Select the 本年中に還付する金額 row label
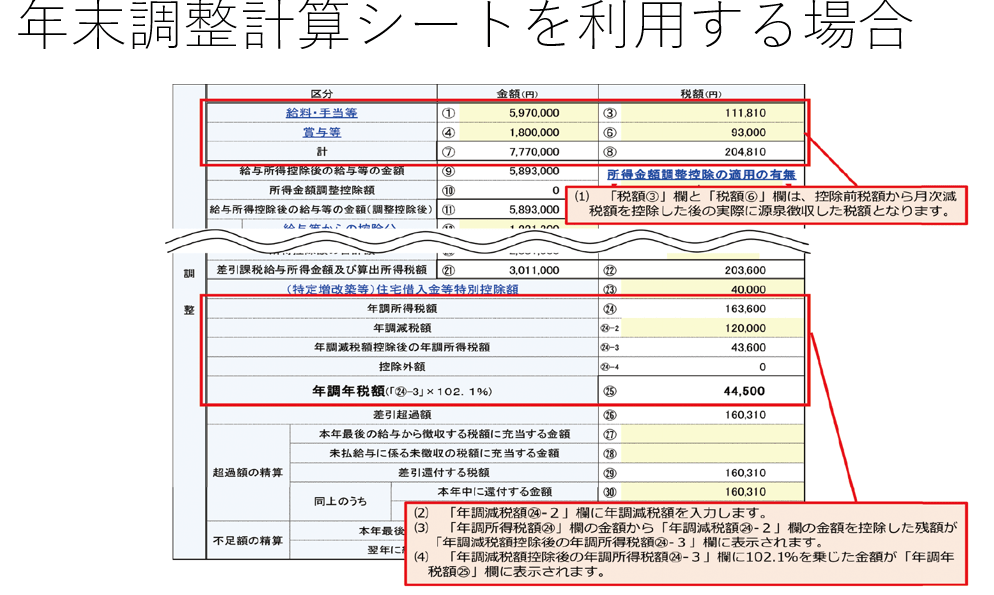The height and width of the screenshot is (595, 994). point(494,492)
